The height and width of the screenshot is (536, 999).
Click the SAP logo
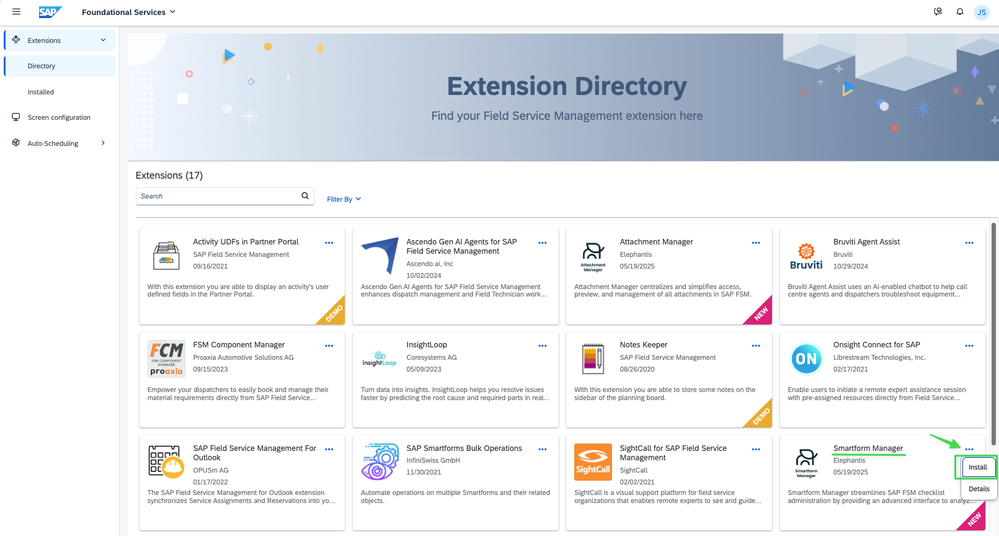50,12
